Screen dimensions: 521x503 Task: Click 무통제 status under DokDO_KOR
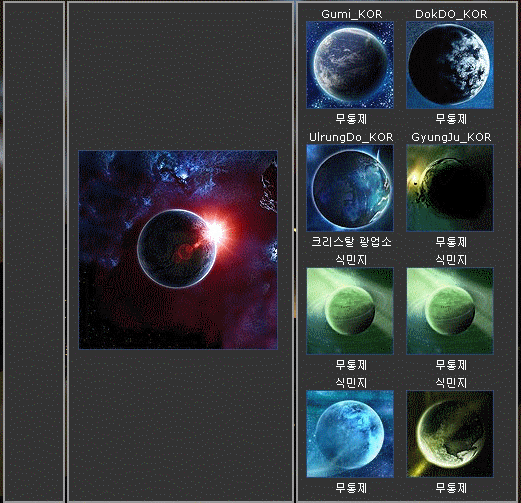point(451,119)
